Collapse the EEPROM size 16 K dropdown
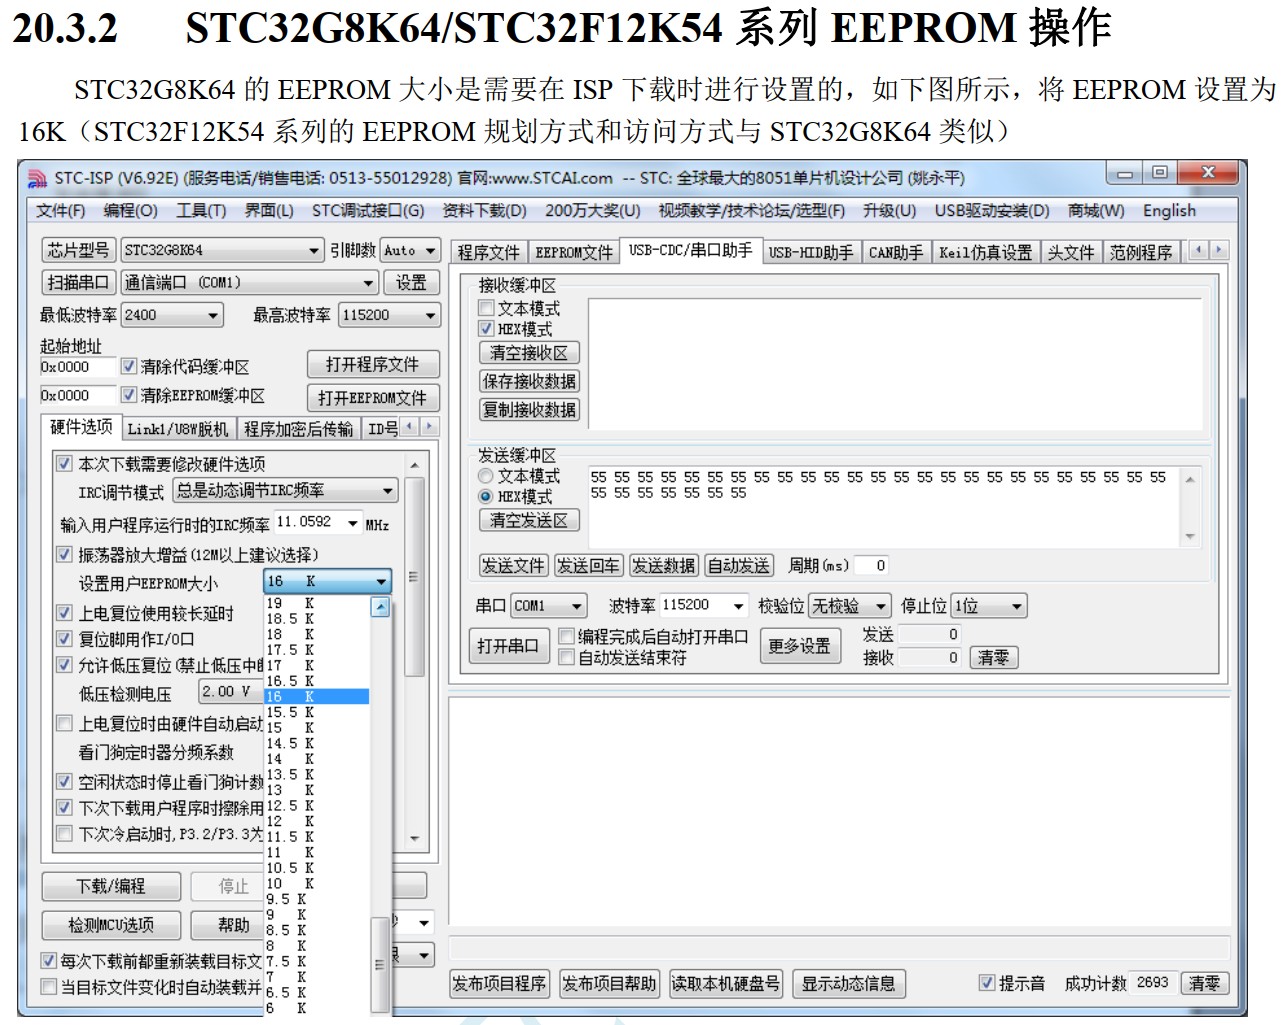The image size is (1285, 1025). (x=381, y=581)
